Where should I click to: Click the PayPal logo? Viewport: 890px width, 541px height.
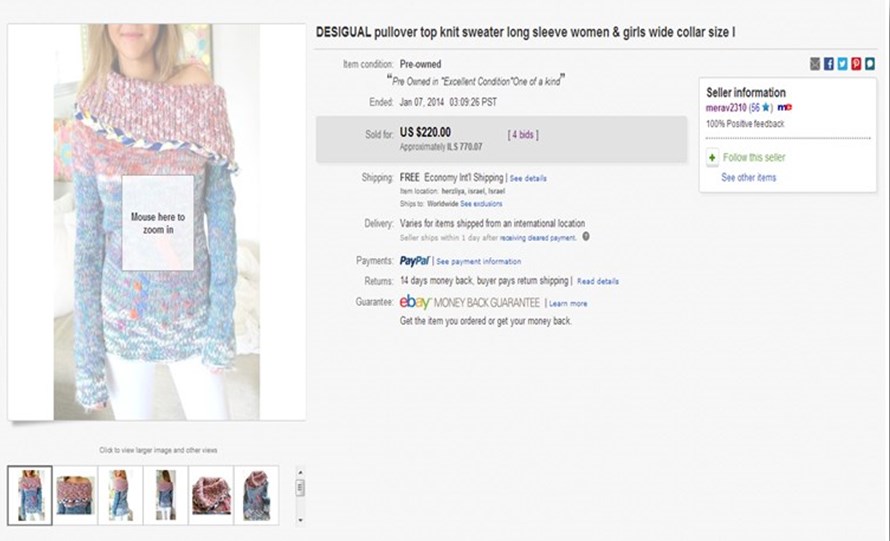point(414,261)
